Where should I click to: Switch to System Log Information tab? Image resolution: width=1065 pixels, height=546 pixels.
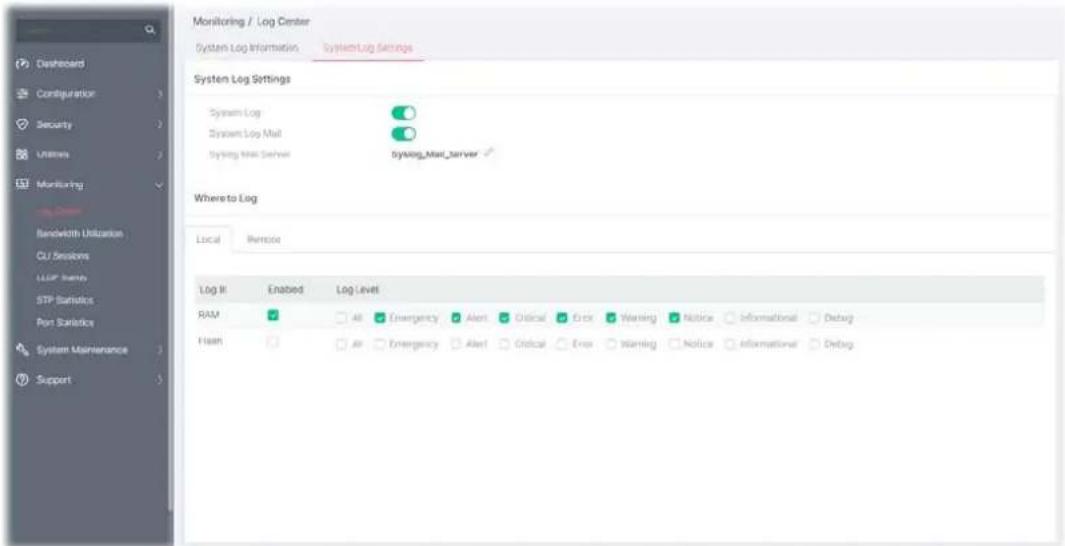(247, 48)
